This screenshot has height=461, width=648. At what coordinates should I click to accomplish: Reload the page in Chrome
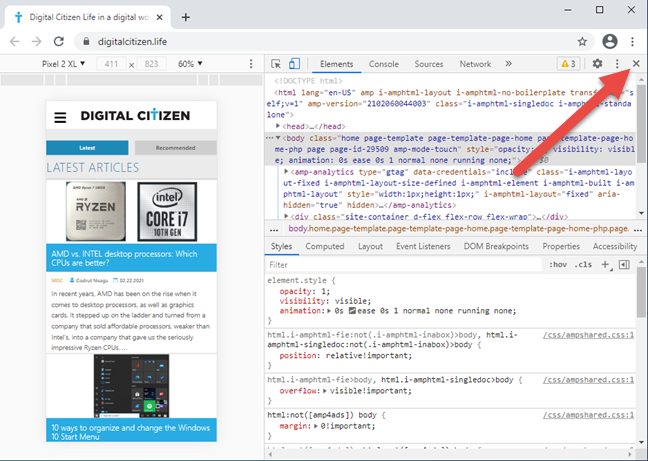click(59, 41)
